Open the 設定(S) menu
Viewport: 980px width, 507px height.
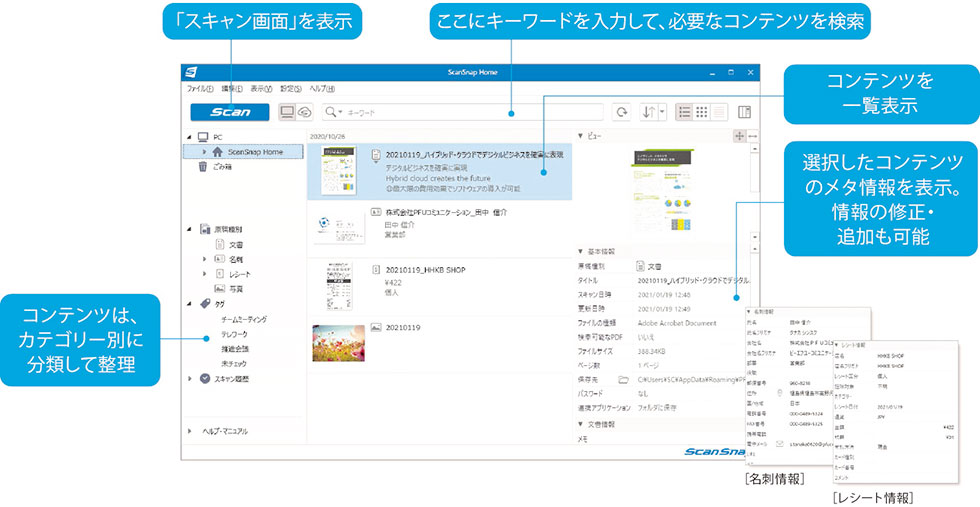pyautogui.click(x=291, y=89)
